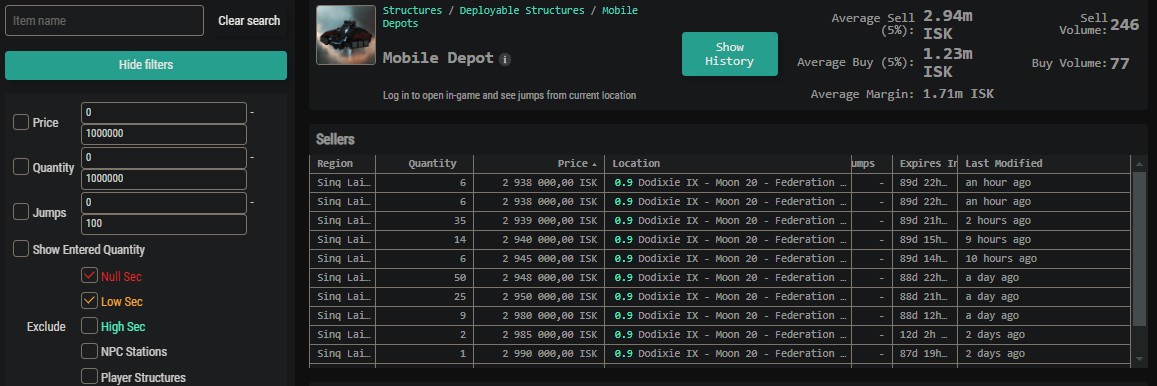
Task: Open the Deployable Structures breadcrumb link
Action: (522, 10)
